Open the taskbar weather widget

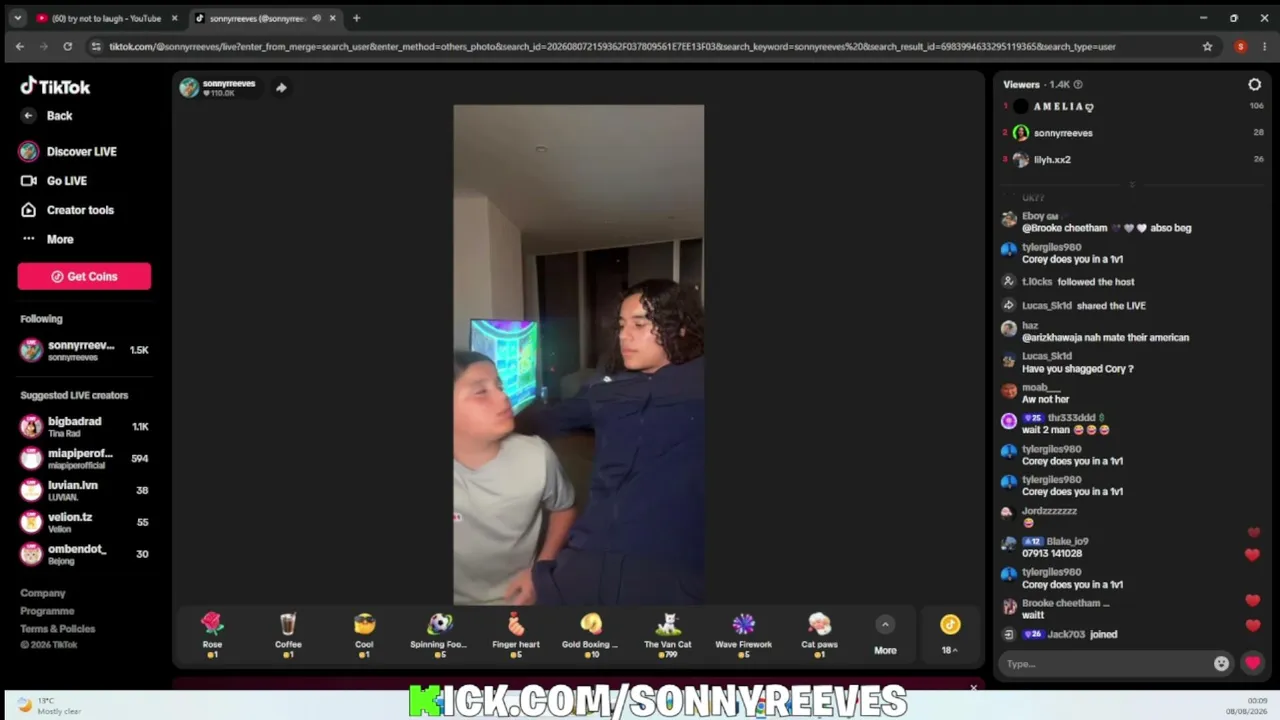click(49, 706)
